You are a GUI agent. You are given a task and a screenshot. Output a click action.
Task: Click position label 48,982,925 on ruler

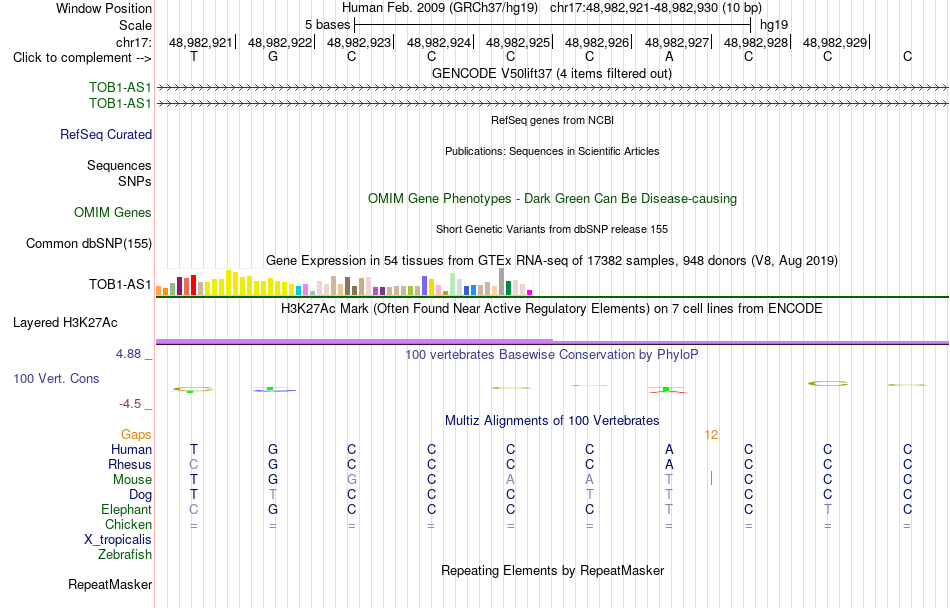(517, 42)
